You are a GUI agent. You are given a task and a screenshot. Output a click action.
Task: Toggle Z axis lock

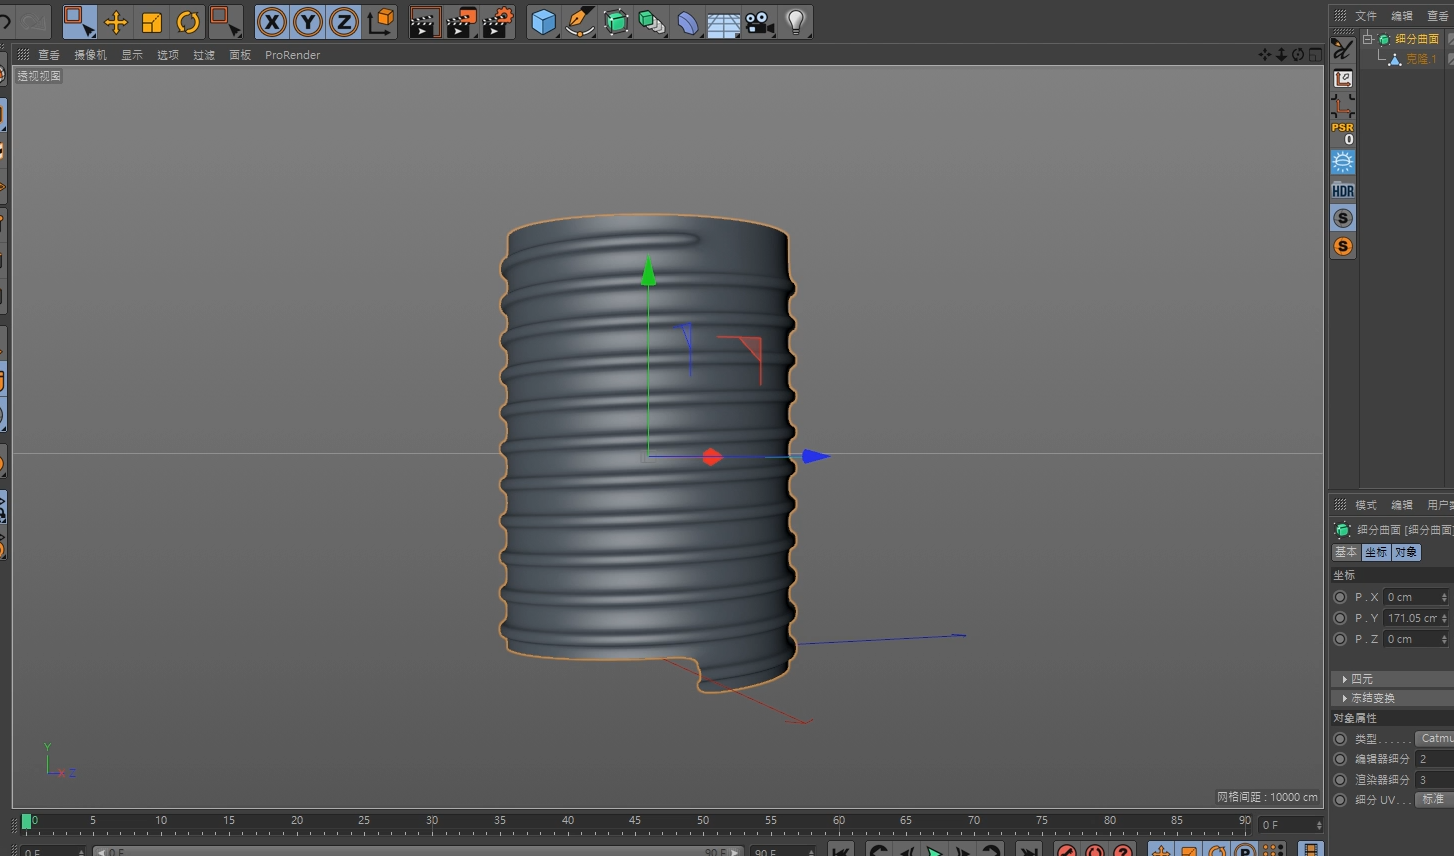344,21
